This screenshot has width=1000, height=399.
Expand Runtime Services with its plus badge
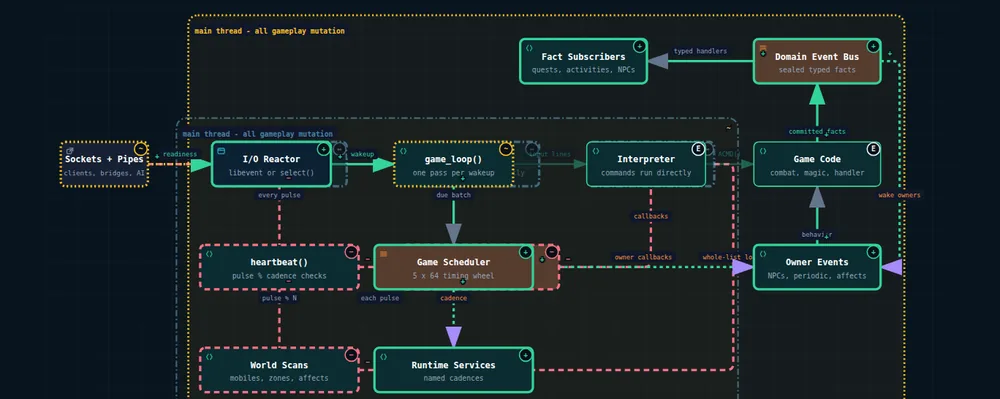coord(526,355)
